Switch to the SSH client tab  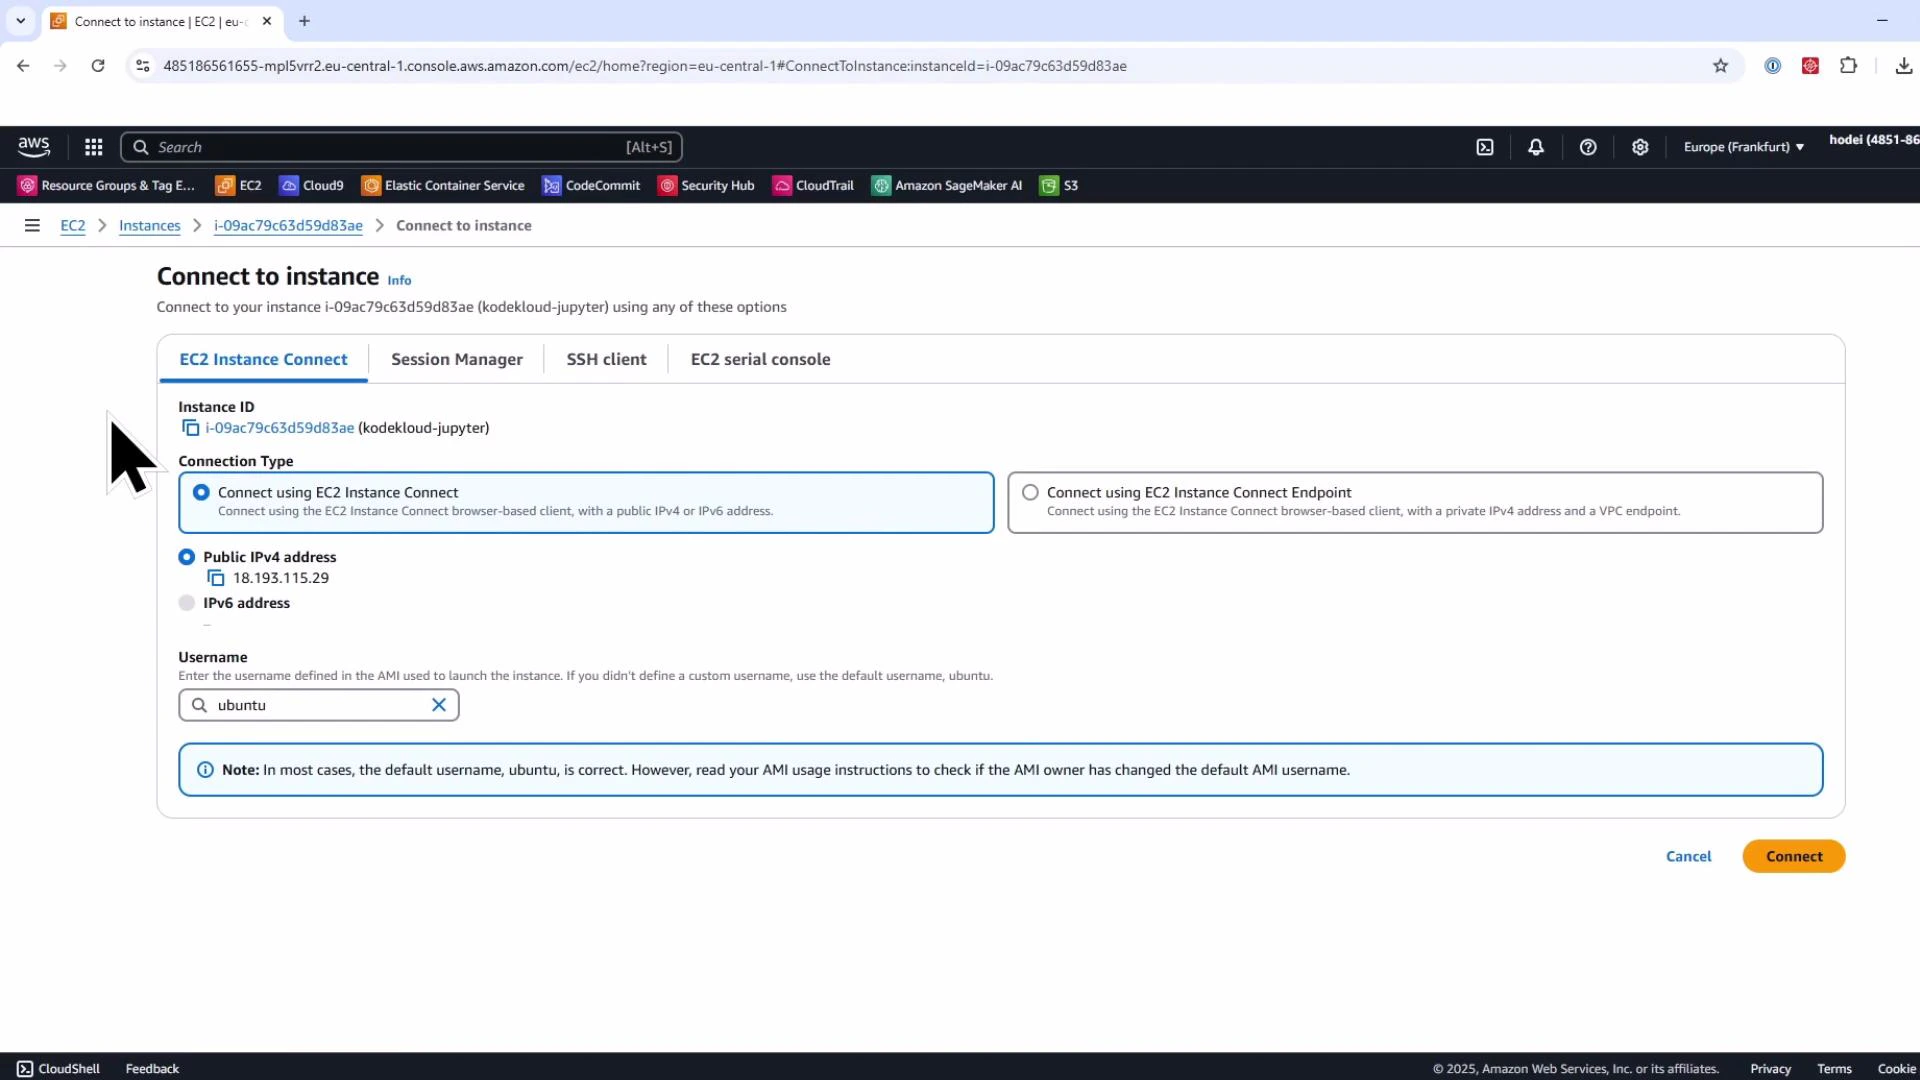(605, 359)
